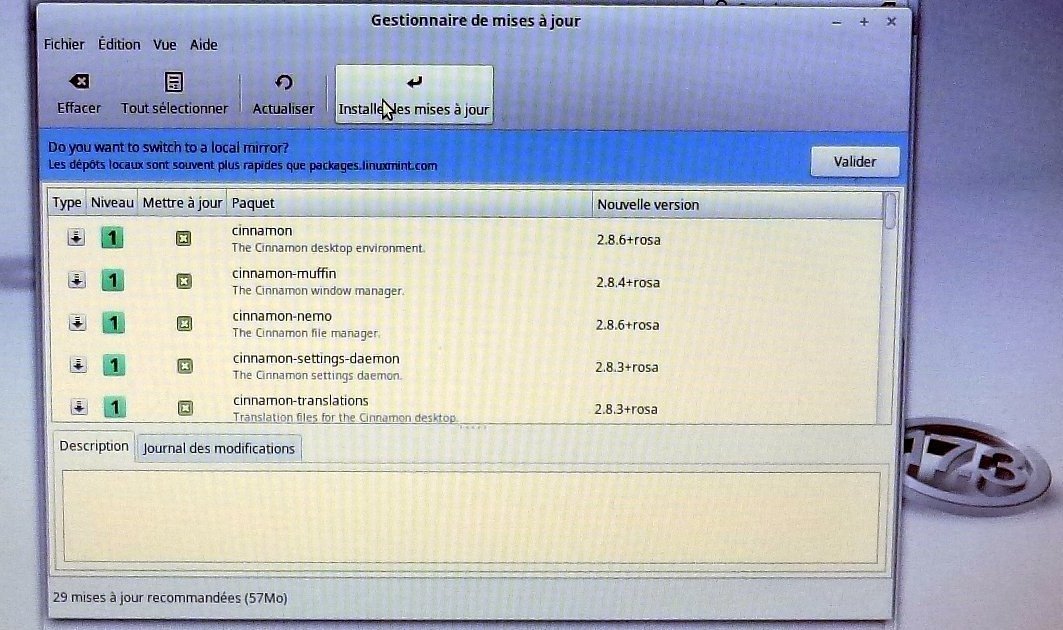
Task: Click the Actualiser refresh icon
Action: 283,83
